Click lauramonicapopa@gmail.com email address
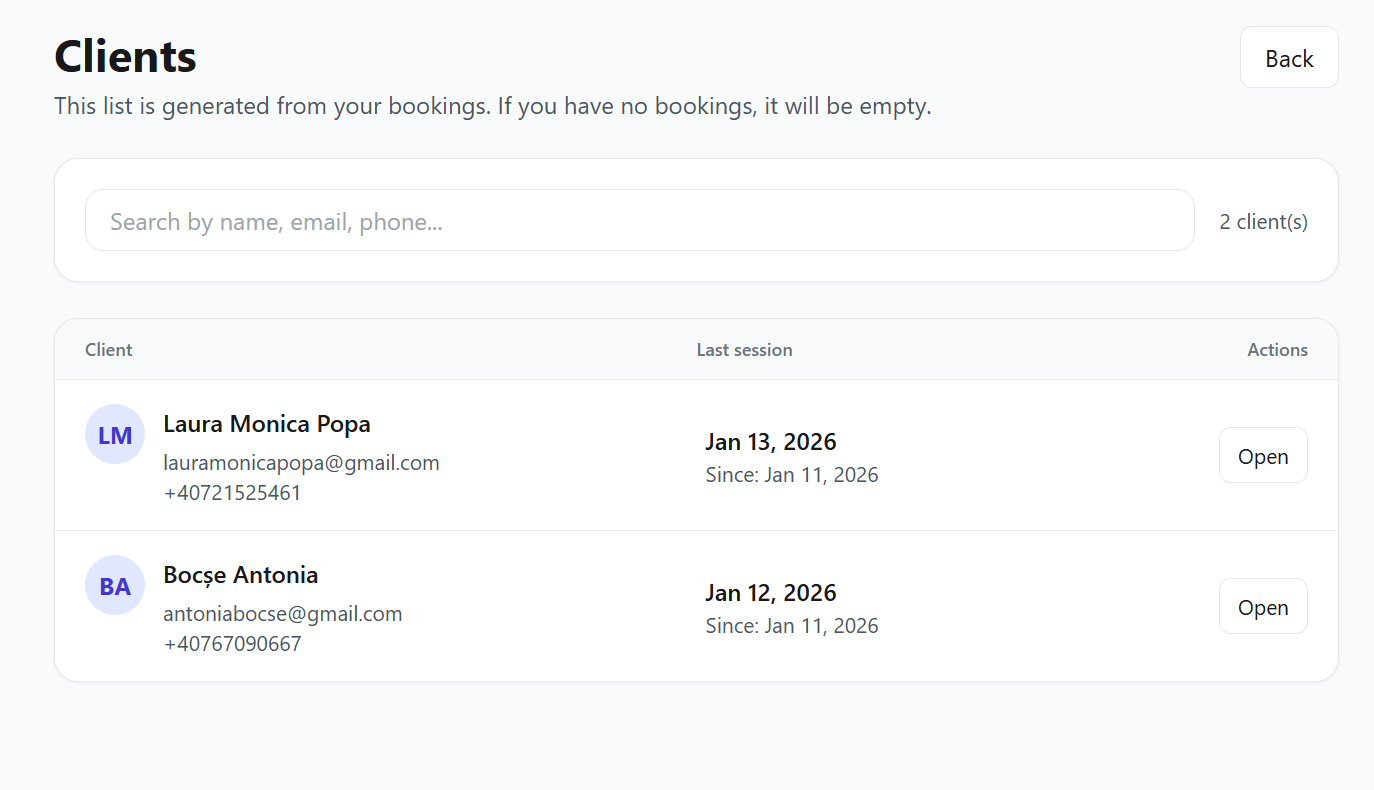 [301, 463]
